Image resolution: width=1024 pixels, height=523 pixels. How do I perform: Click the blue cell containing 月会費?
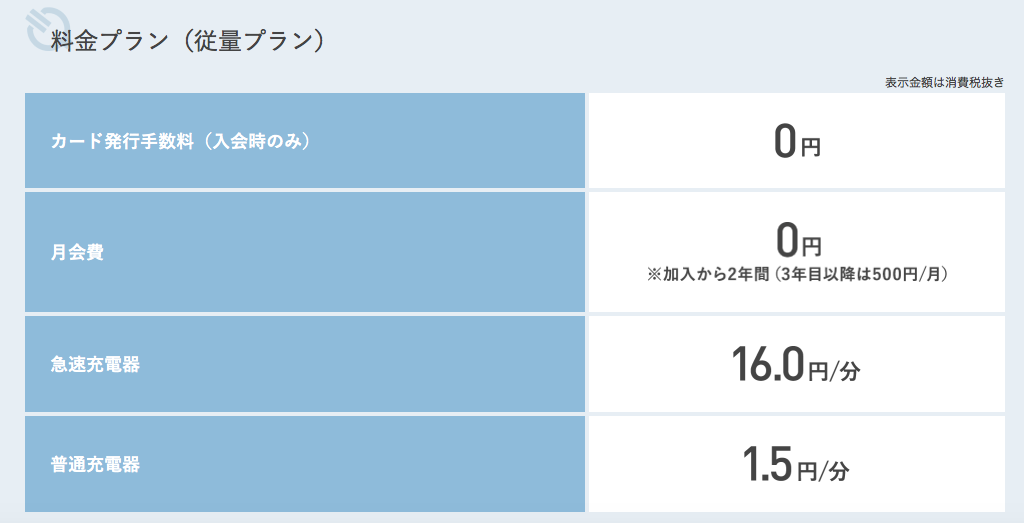click(305, 252)
